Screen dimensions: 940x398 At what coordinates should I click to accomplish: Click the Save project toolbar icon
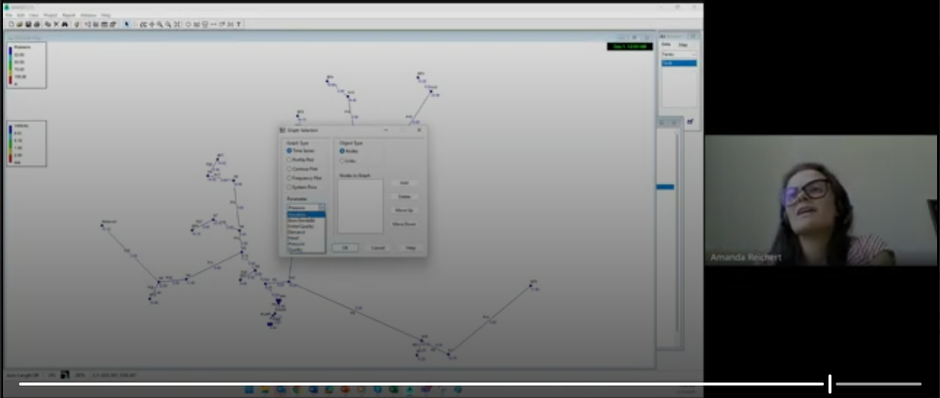tap(28, 24)
